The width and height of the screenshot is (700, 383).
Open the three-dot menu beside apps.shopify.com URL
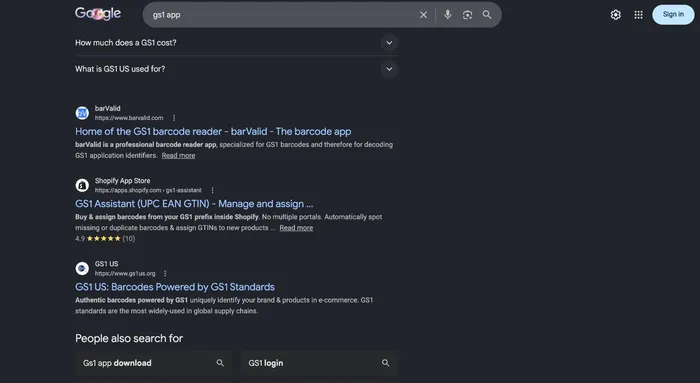212,190
